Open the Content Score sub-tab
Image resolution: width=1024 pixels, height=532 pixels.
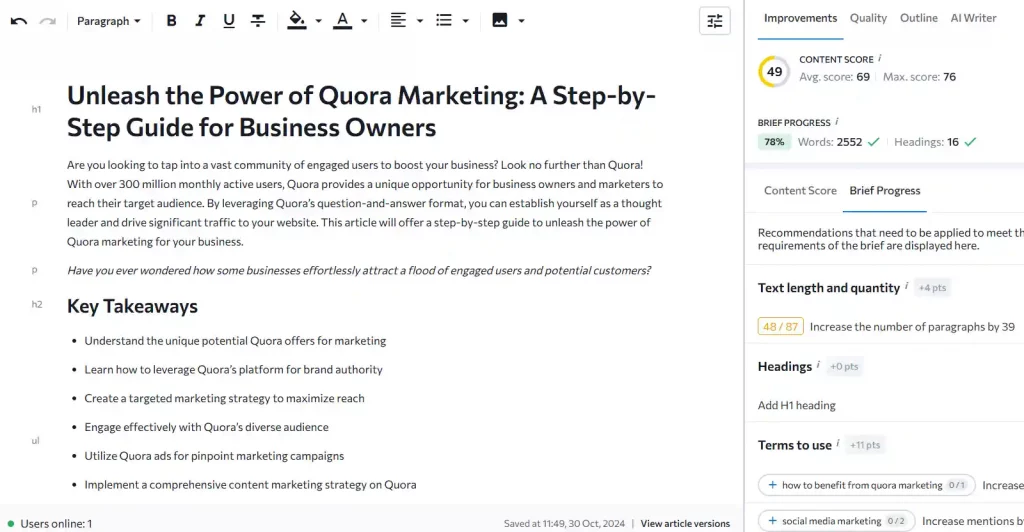pyautogui.click(x=800, y=191)
